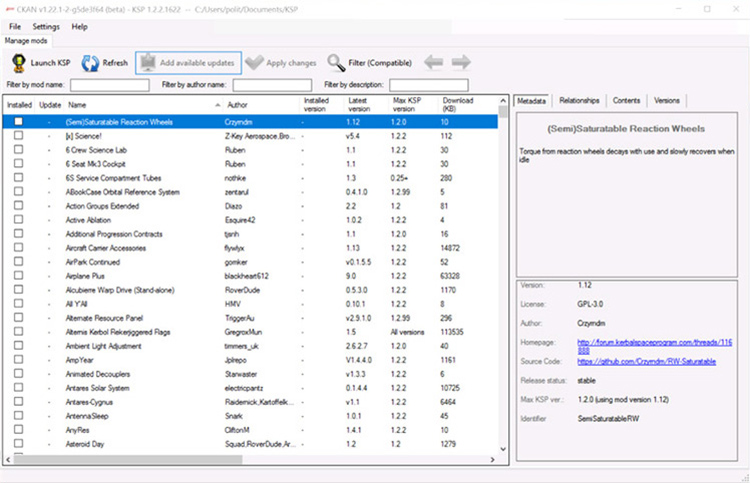The height and width of the screenshot is (483, 750).
Task: Tick checkbox for [x] Science!
Action: [18, 136]
